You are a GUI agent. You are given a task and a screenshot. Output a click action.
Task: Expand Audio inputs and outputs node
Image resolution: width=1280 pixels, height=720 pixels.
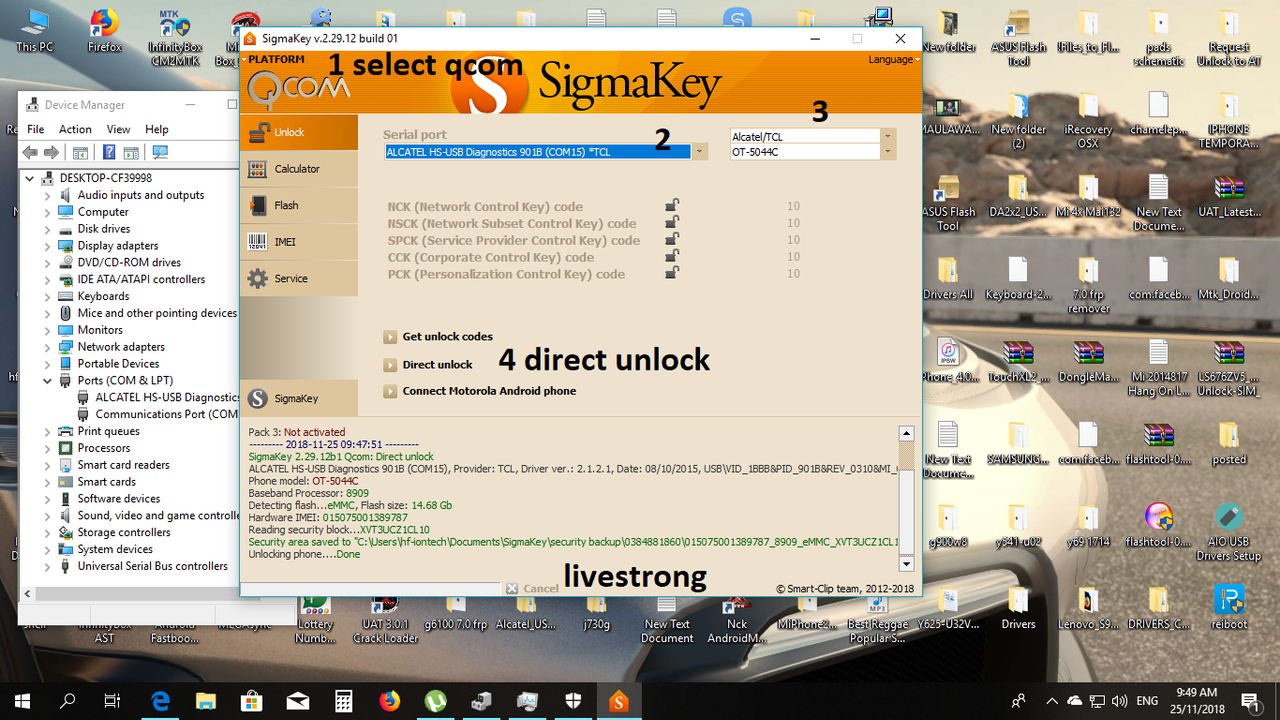[47, 195]
